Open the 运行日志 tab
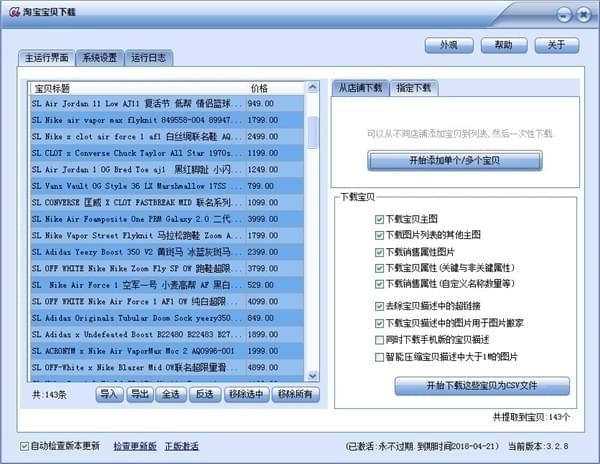The height and width of the screenshot is (464, 600). [149, 58]
